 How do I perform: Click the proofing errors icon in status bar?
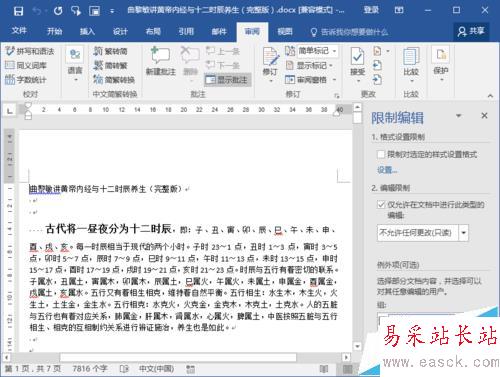[x=124, y=369]
